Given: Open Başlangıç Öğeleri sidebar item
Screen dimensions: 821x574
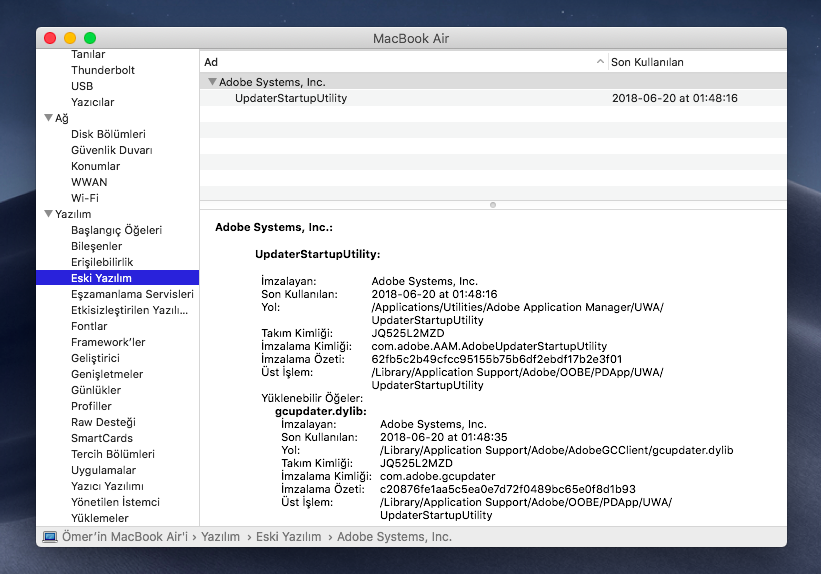Looking at the screenshot, I should 116,230.
